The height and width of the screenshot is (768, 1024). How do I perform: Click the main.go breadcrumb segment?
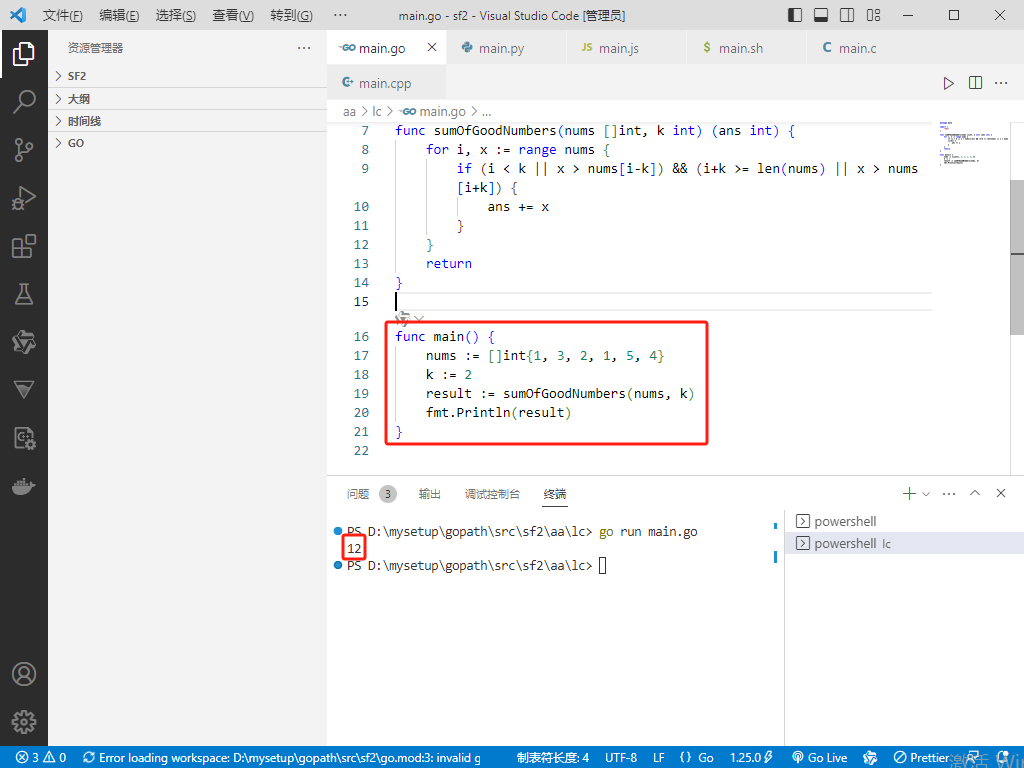pos(432,112)
